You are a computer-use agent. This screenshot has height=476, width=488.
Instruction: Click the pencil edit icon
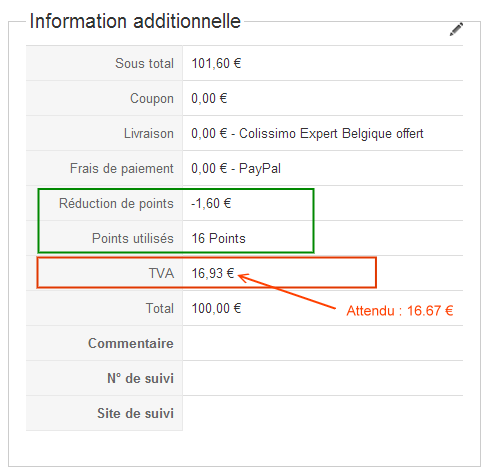click(456, 29)
